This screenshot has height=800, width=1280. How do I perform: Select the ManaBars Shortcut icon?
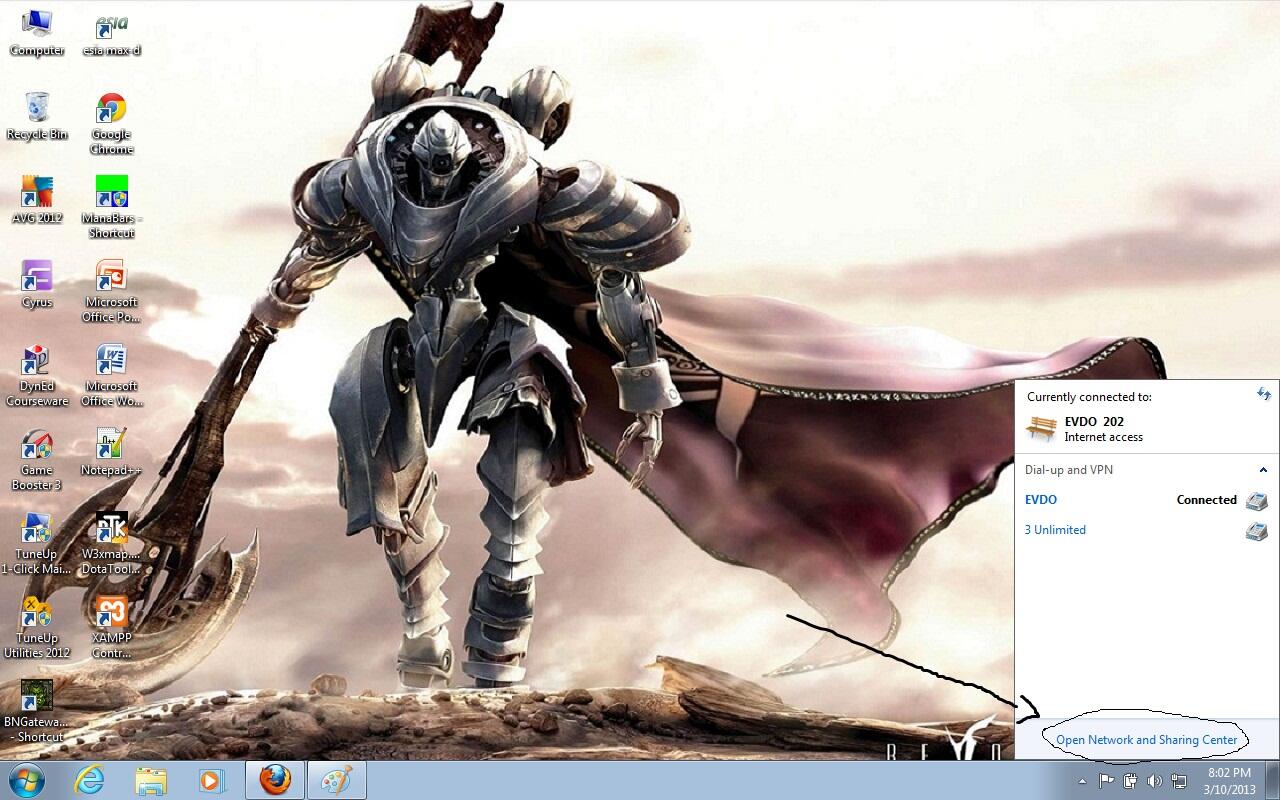point(111,207)
